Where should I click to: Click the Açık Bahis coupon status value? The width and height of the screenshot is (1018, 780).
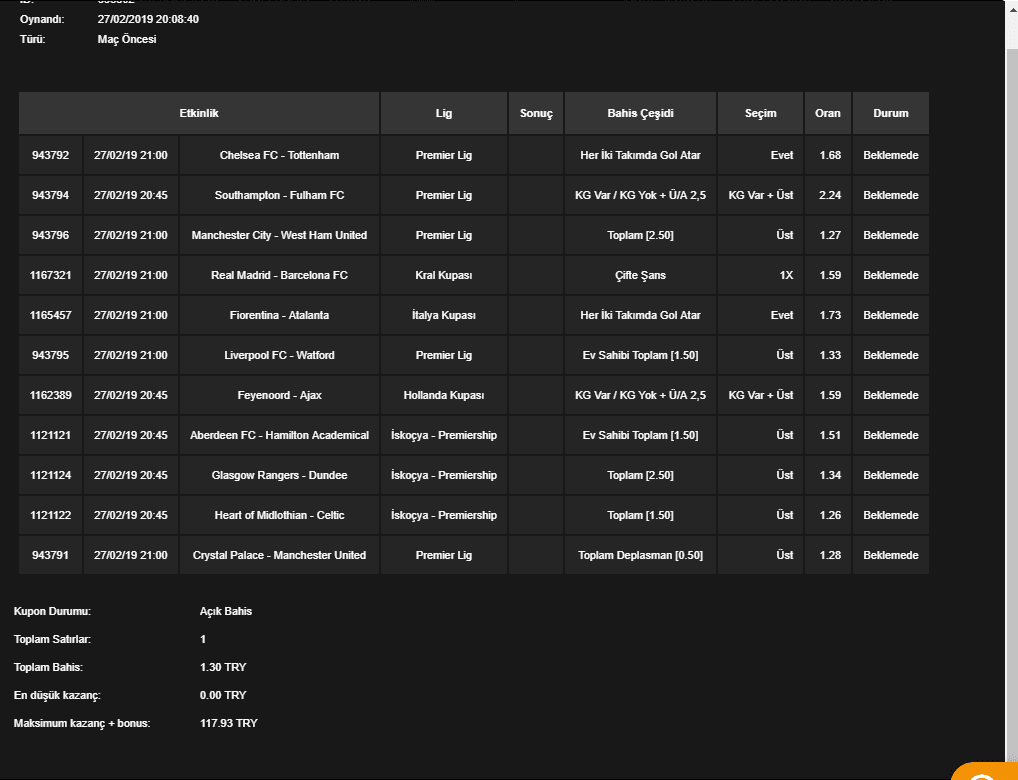tap(226, 611)
